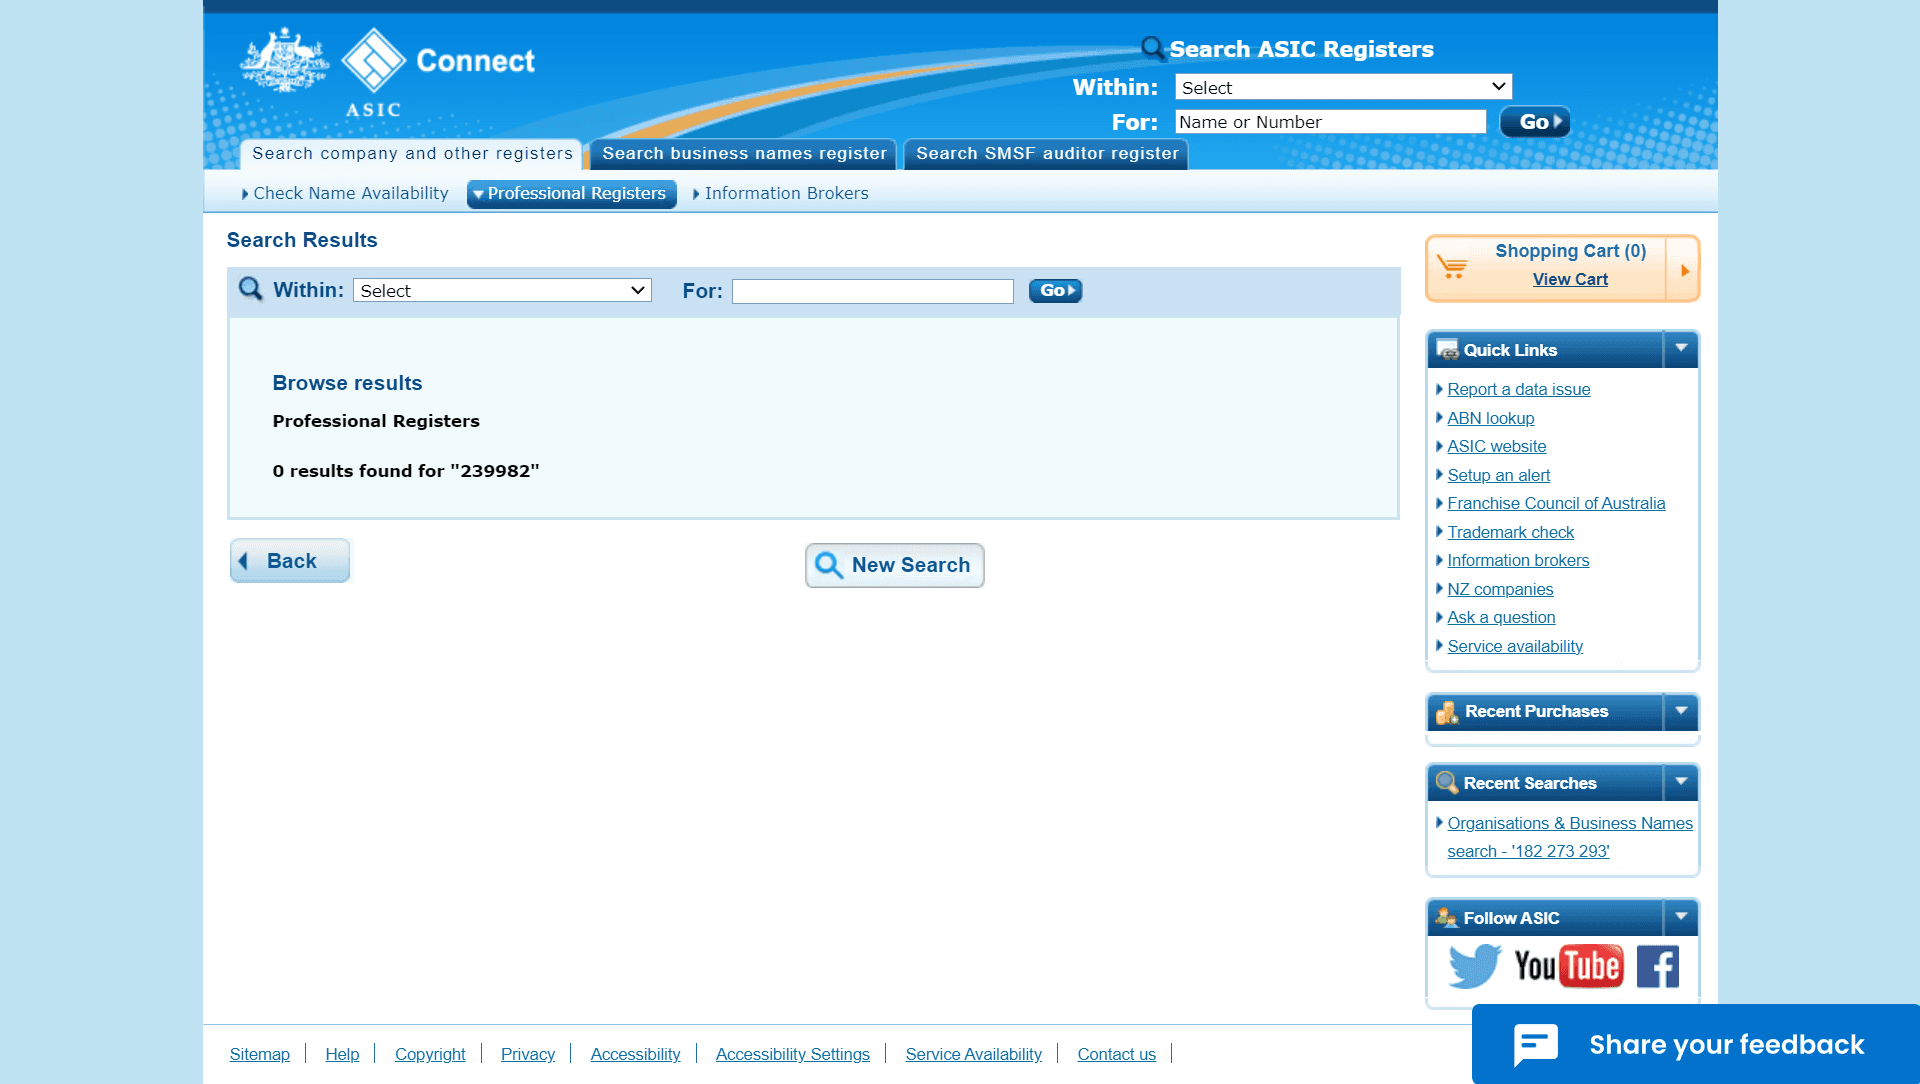Click the shopping cart icon

click(x=1452, y=267)
